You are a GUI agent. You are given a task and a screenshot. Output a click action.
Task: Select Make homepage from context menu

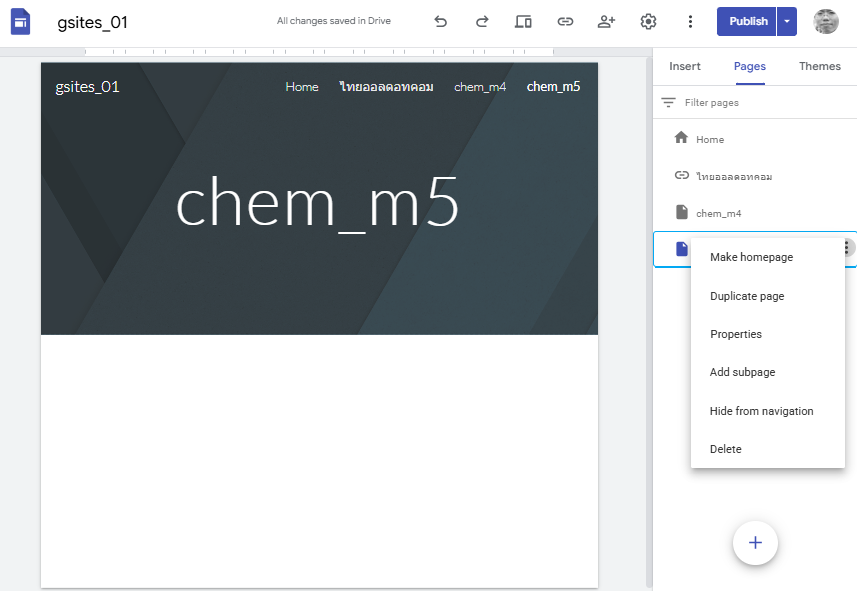tap(751, 258)
